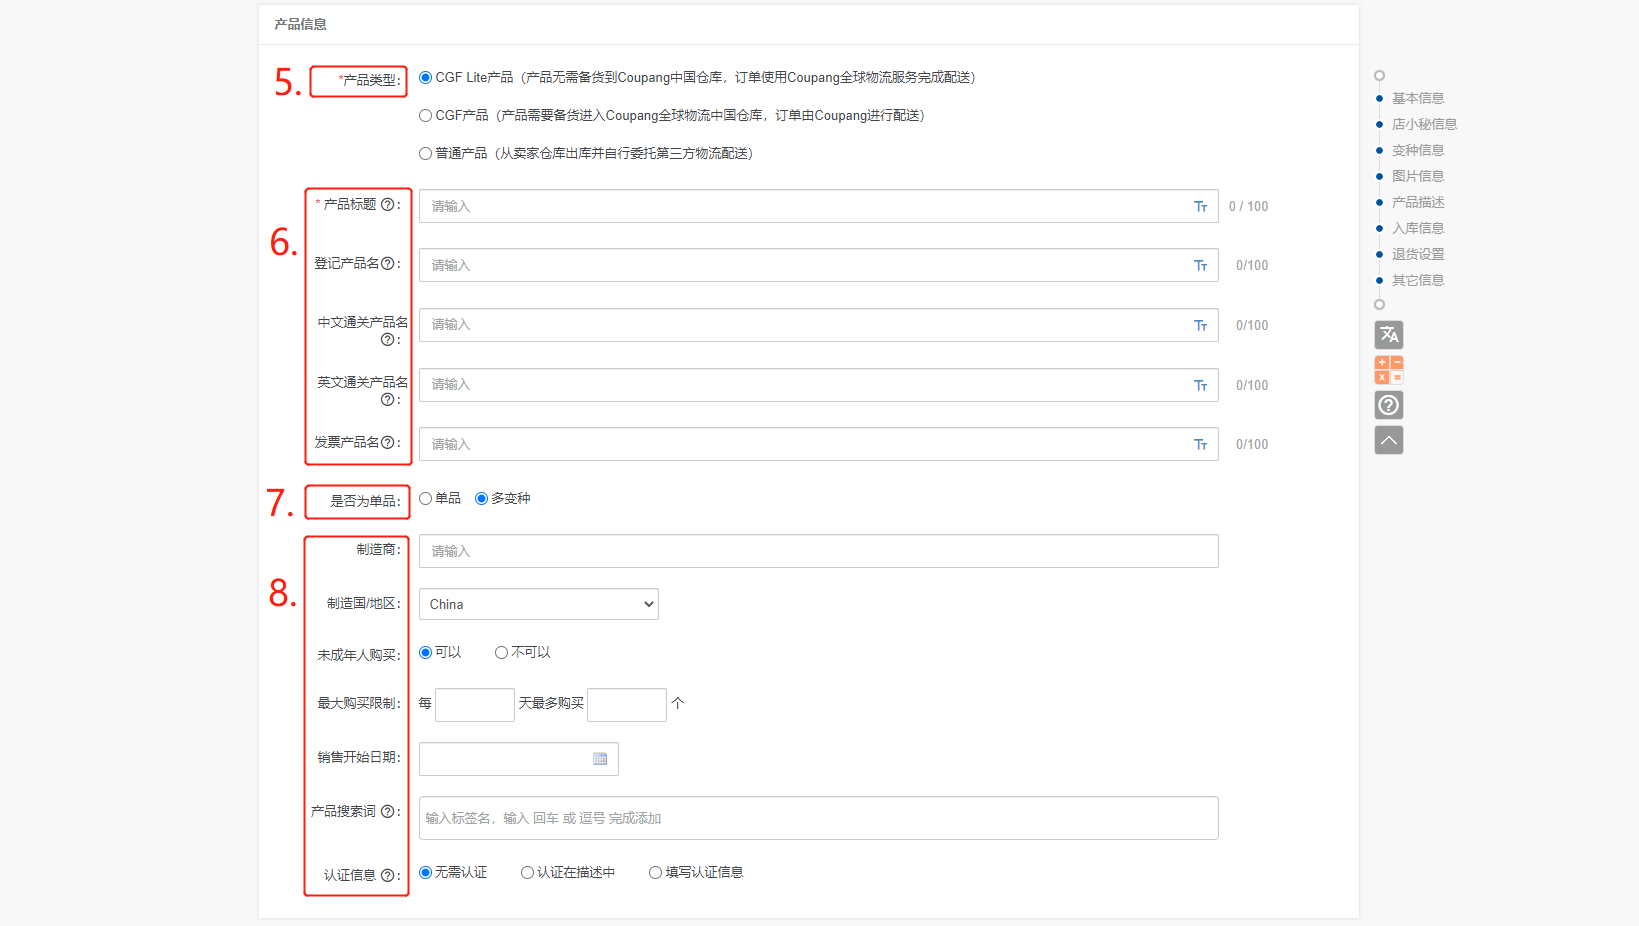Click help icon next to 产品搜索词
1639x926 pixels.
click(x=387, y=811)
